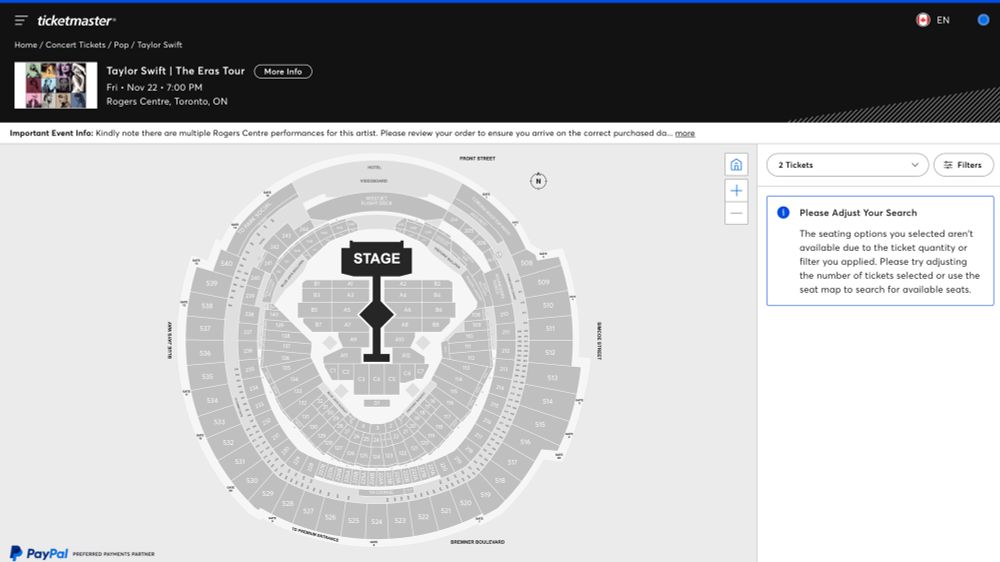Open the 2 Tickets quantity dropdown

(847, 165)
